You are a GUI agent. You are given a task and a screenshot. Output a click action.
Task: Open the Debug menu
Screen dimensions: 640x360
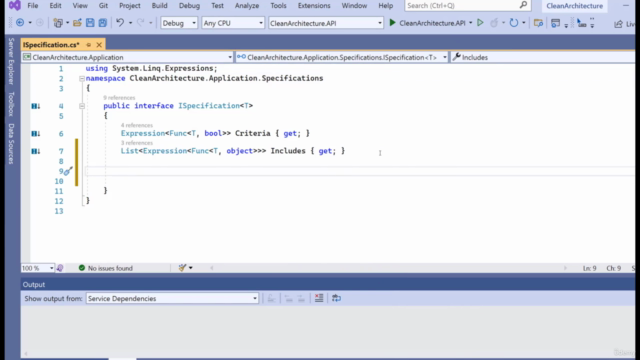point(189,6)
